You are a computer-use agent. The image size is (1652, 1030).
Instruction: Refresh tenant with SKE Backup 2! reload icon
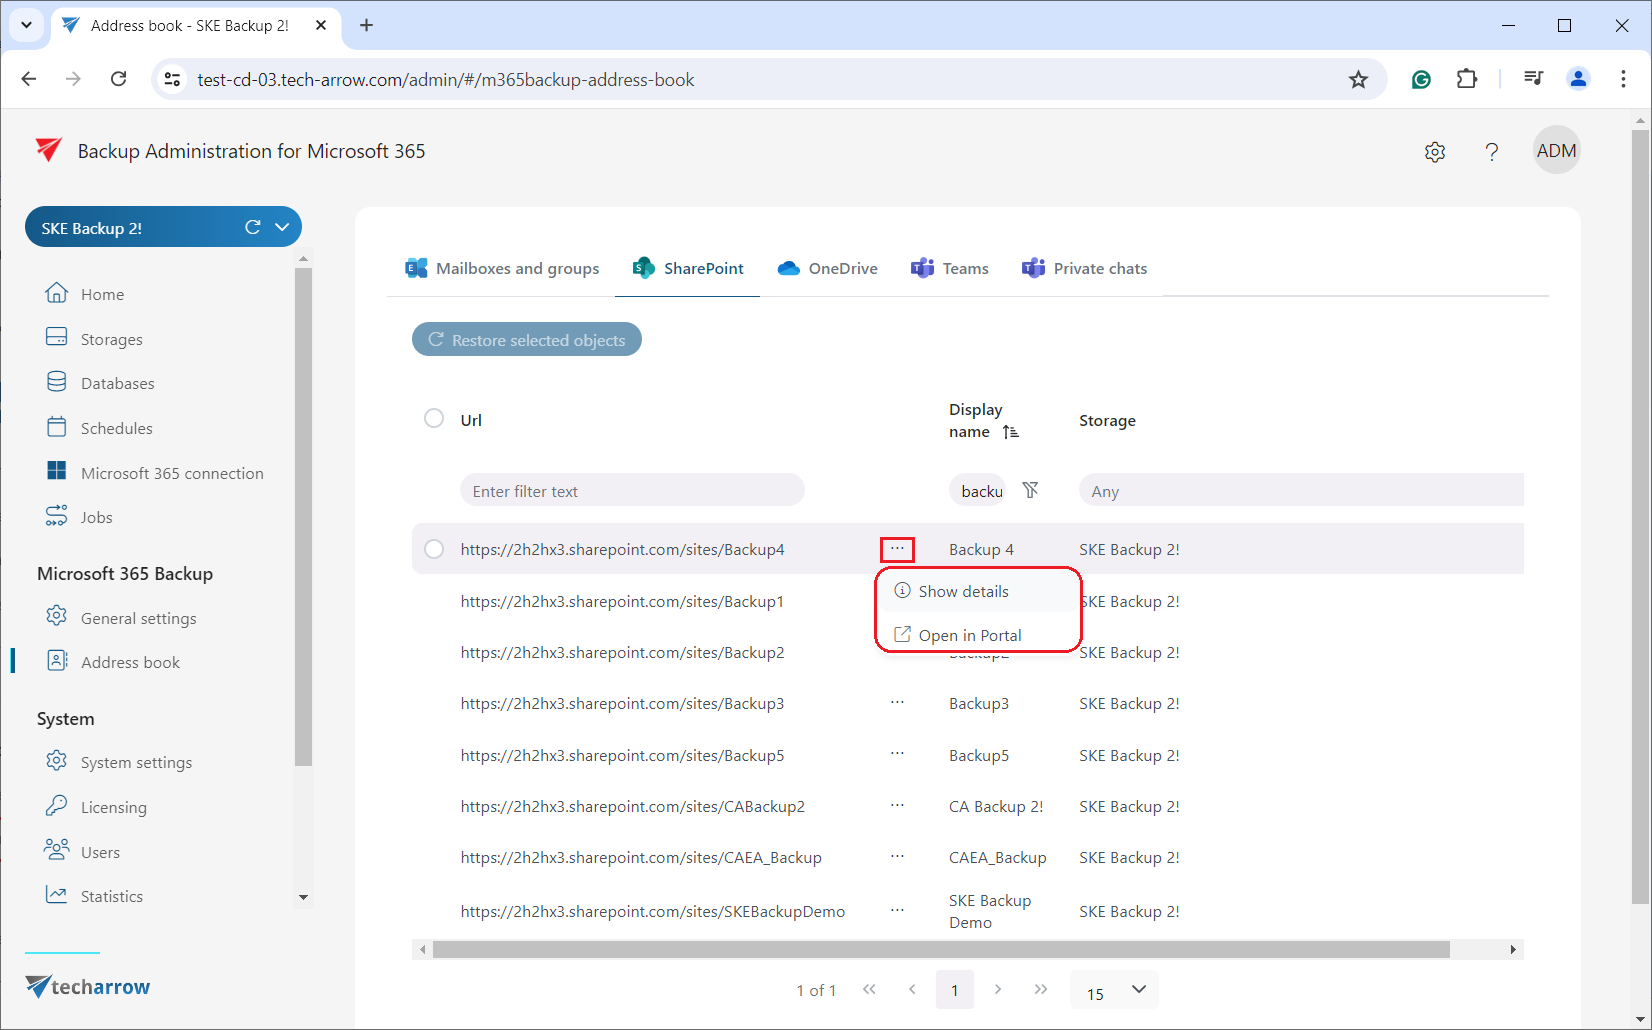(253, 227)
